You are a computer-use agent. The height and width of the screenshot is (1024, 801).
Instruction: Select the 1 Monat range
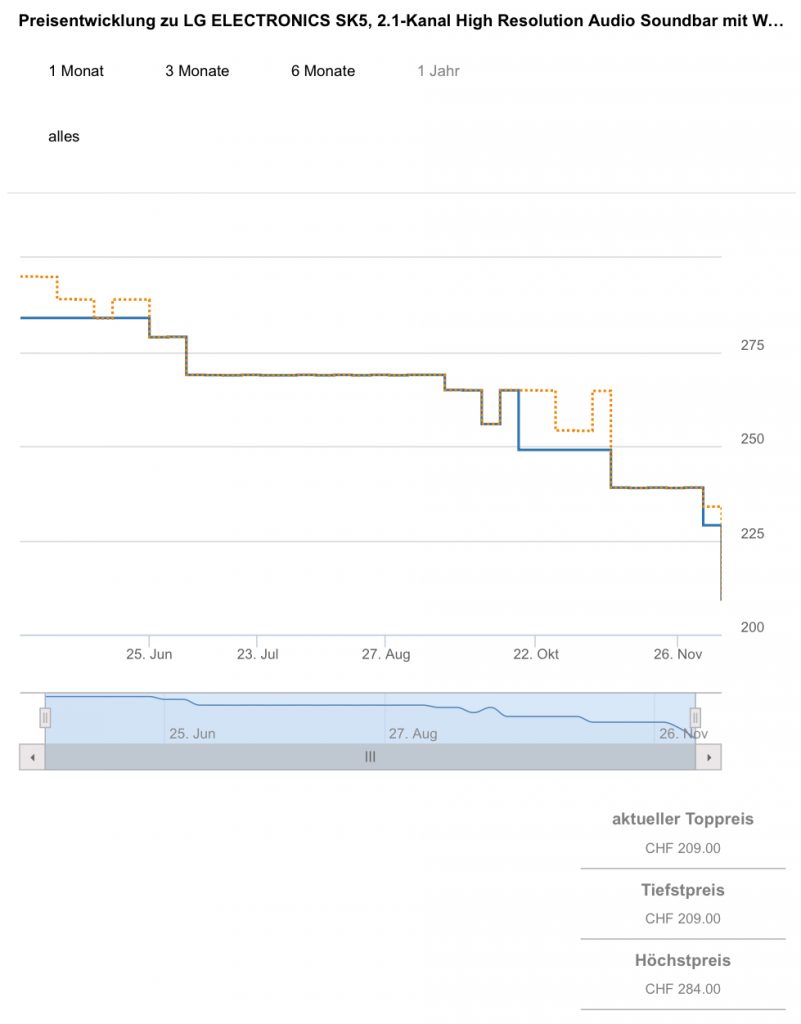(76, 71)
